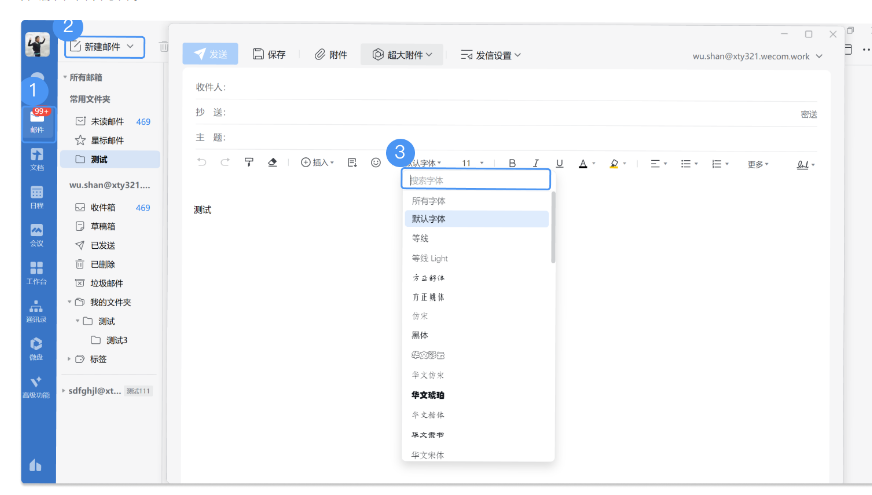Open 微盘 drive in left sidebar
Viewport: 872px width, 495px height.
37,348
